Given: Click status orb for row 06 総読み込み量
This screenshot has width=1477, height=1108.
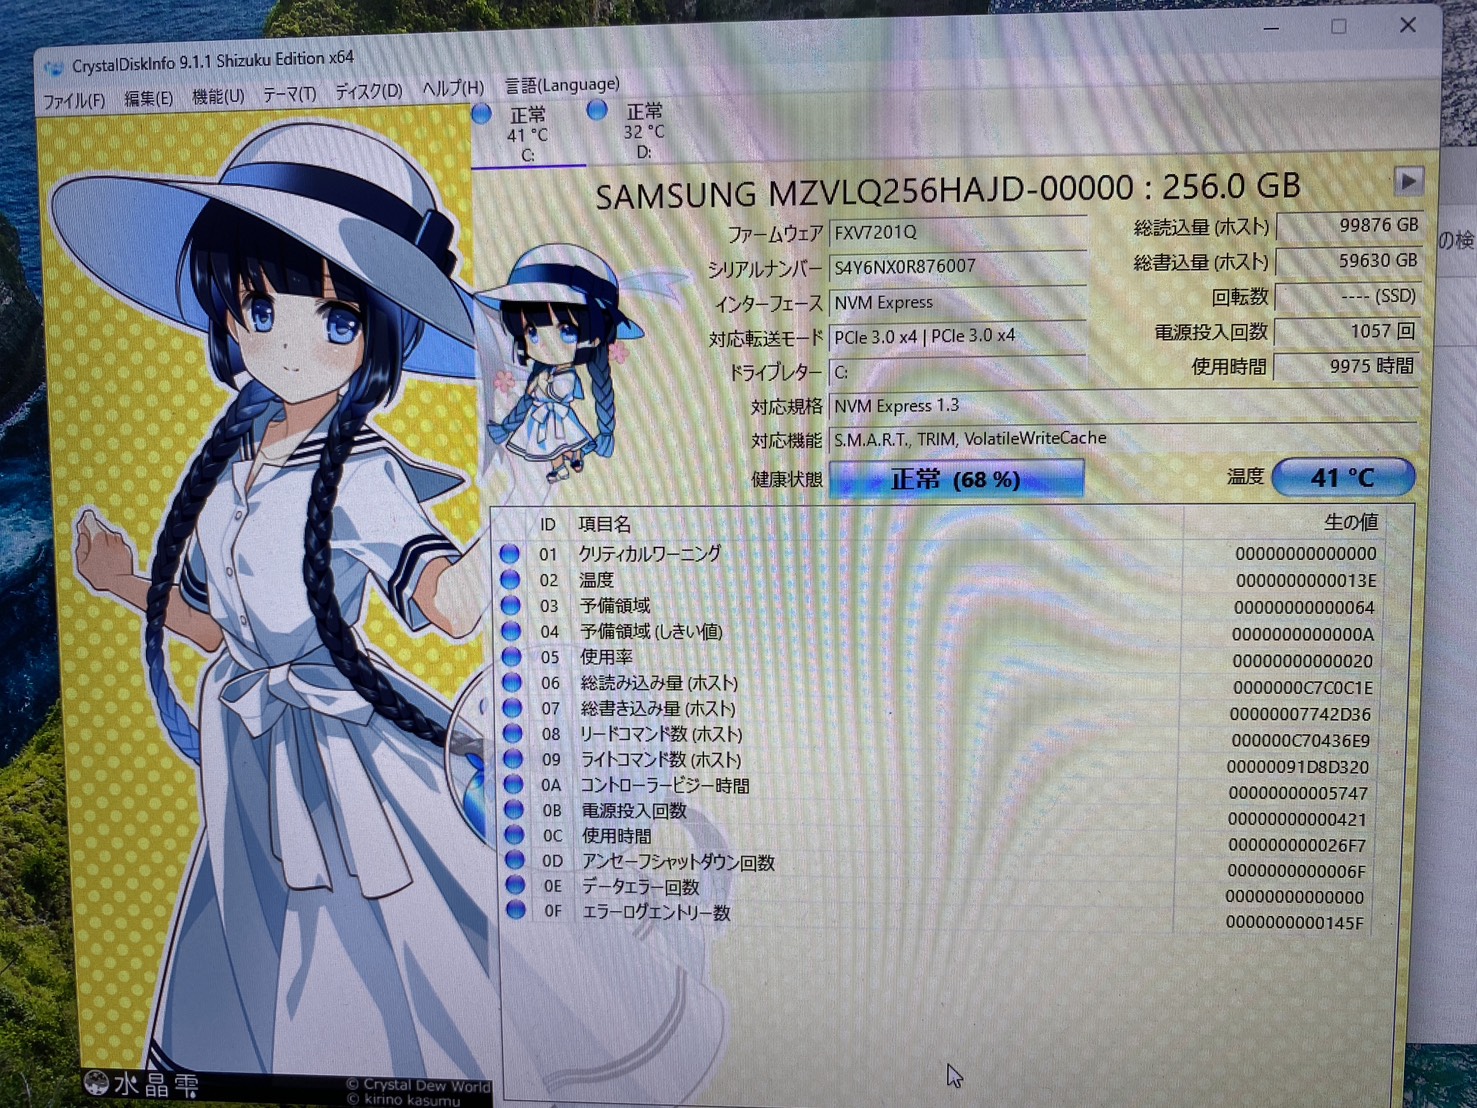Looking at the screenshot, I should (x=512, y=683).
